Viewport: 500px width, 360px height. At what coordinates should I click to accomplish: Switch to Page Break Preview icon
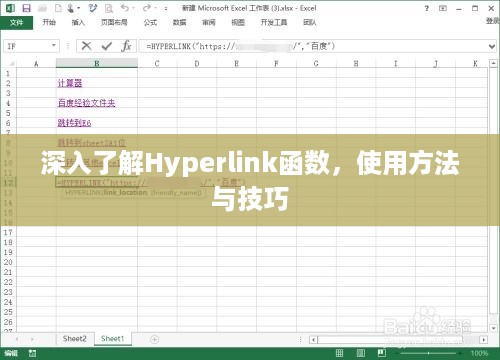click(382, 353)
